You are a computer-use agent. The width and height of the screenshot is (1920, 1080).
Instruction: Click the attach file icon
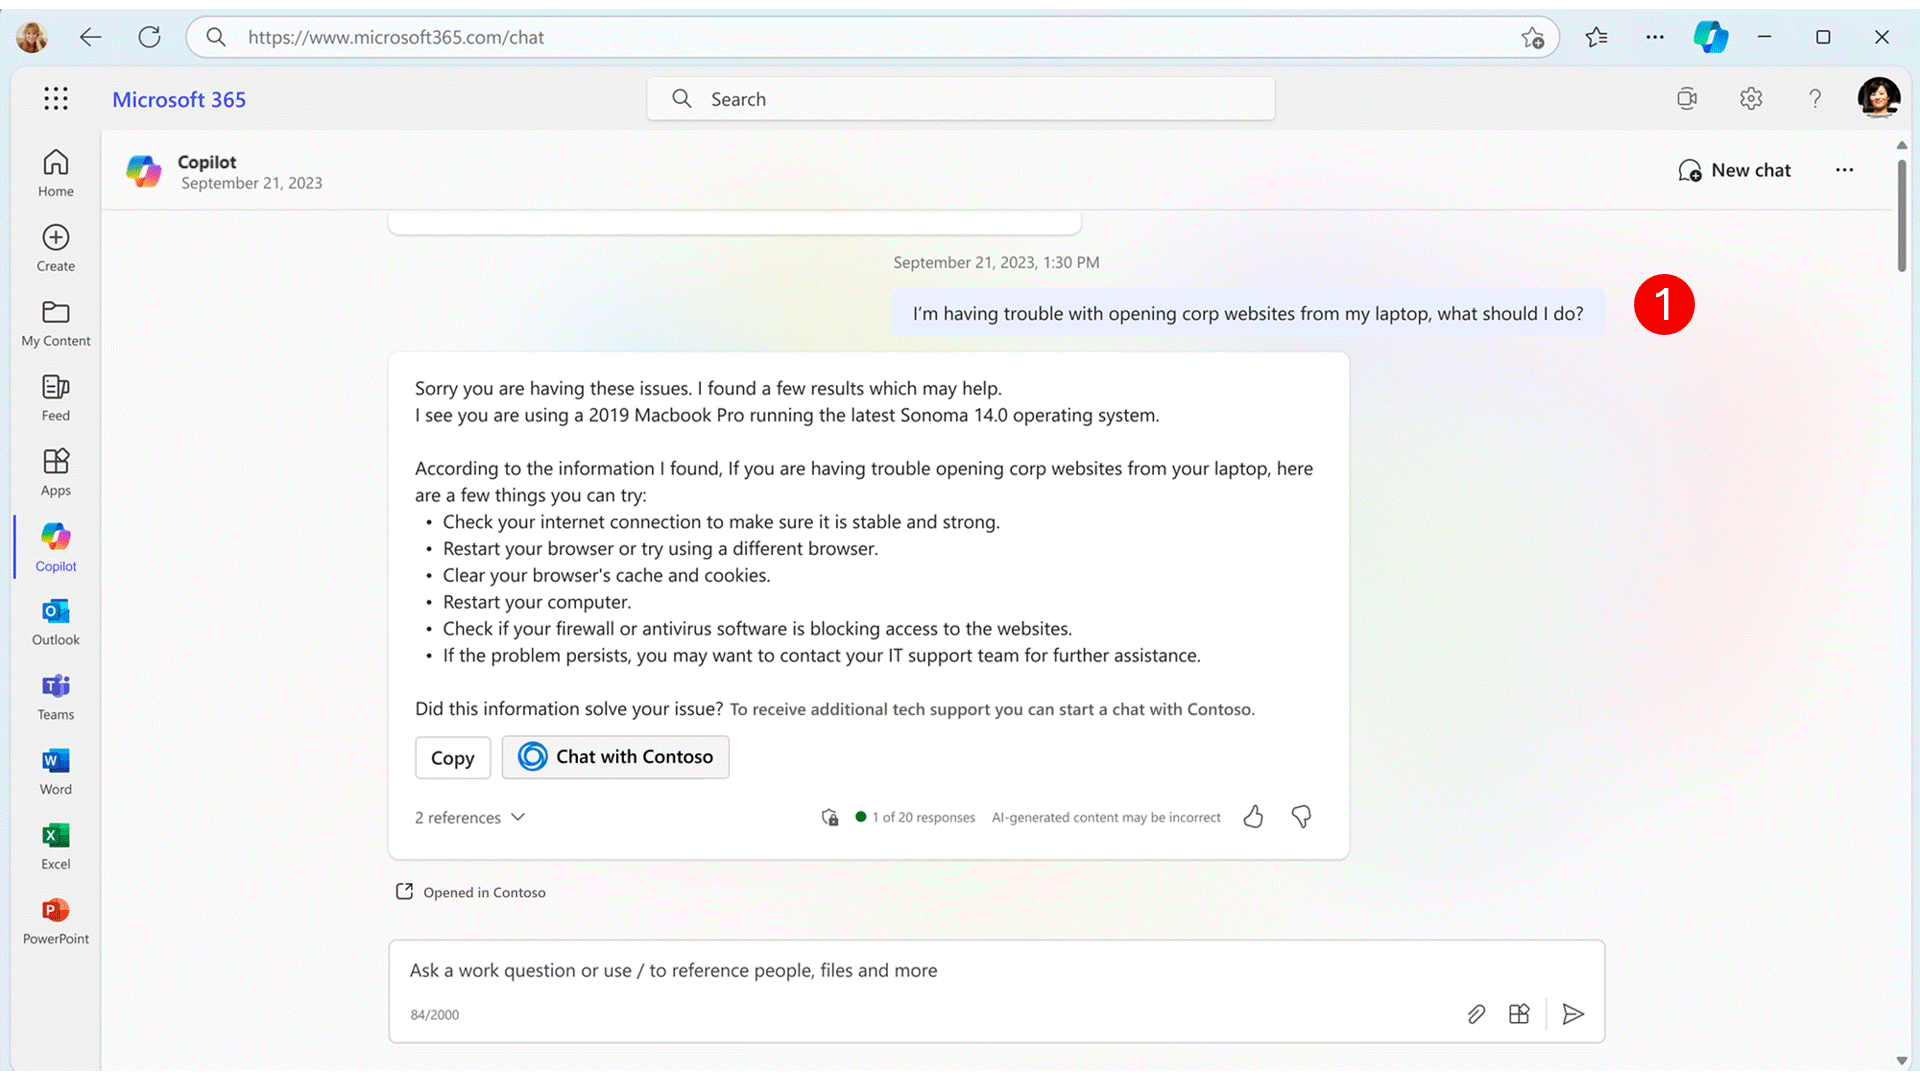click(1476, 1014)
